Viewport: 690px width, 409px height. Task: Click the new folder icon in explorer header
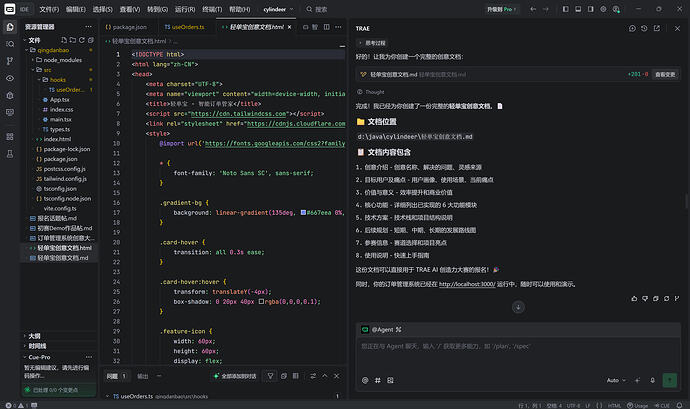[x=73, y=40]
